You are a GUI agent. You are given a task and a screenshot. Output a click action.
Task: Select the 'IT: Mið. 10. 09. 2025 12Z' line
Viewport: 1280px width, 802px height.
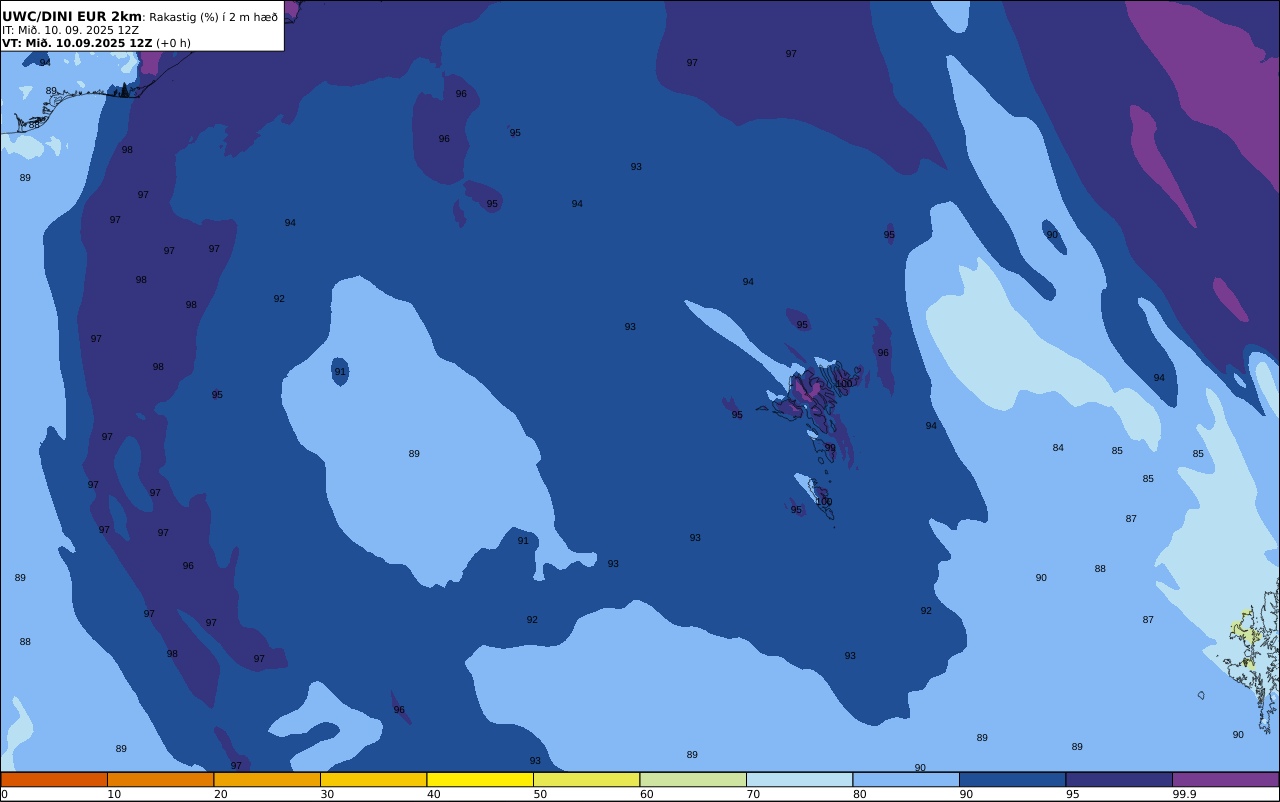tap(70, 30)
